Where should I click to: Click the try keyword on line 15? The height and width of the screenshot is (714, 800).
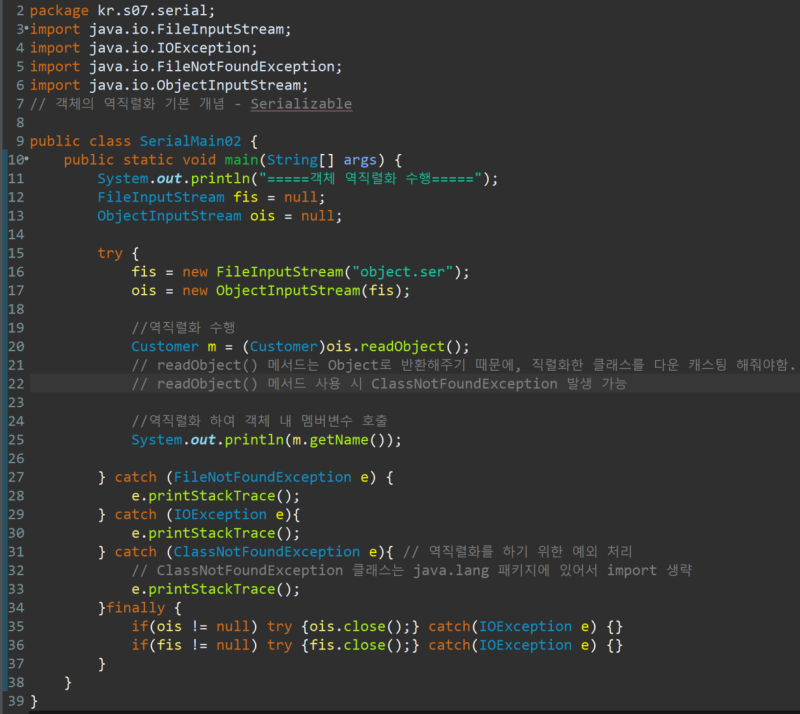(x=110, y=253)
